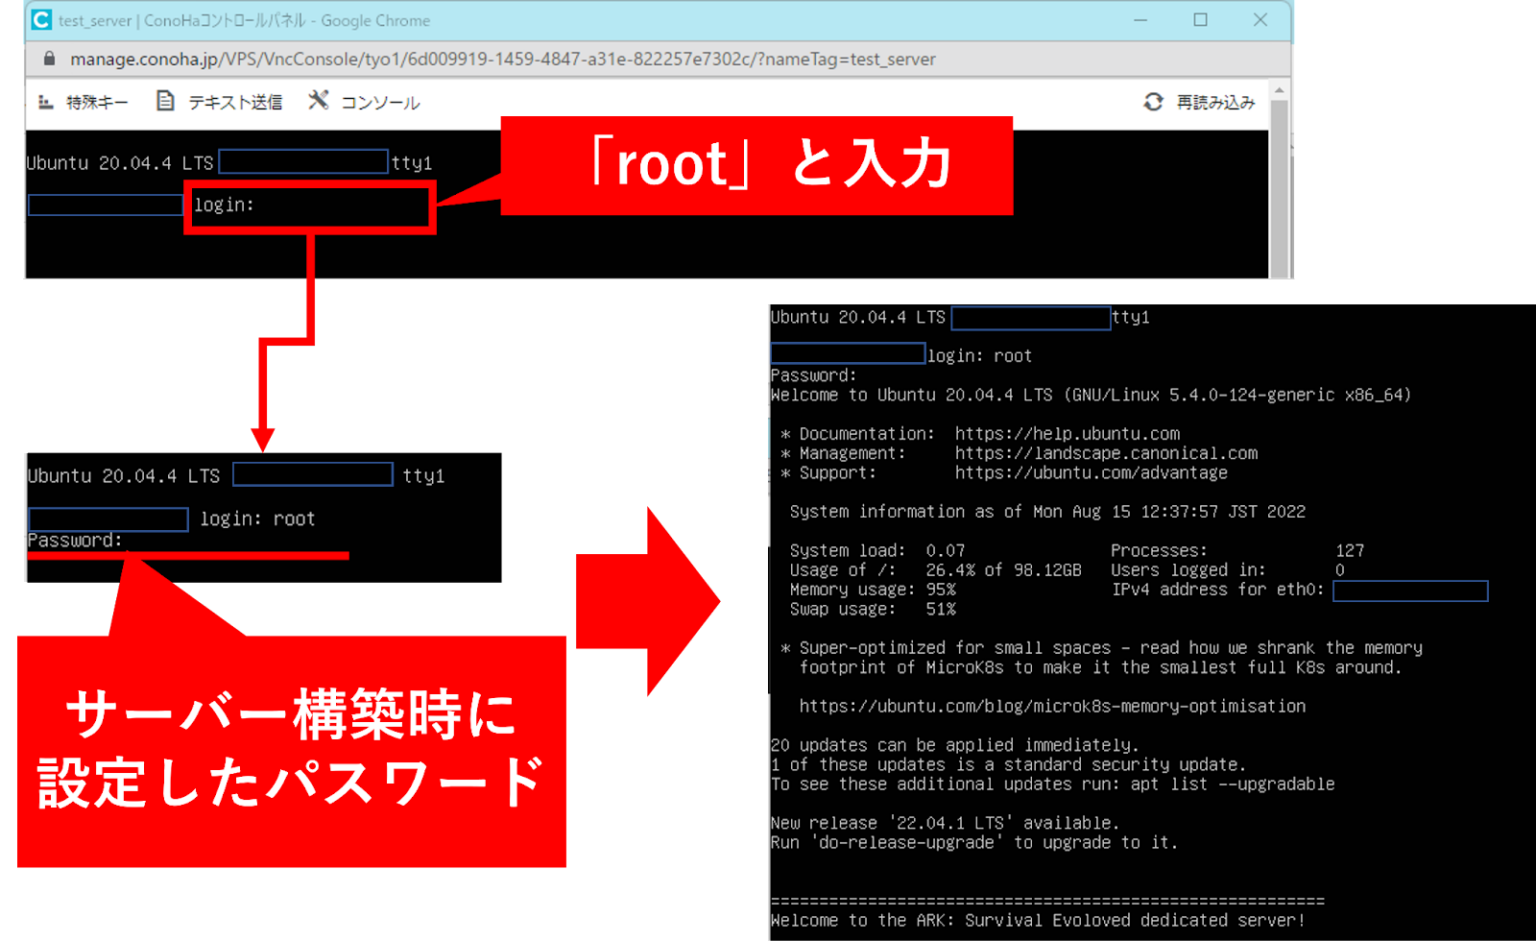Open the コンソール wrench icon

(318, 99)
